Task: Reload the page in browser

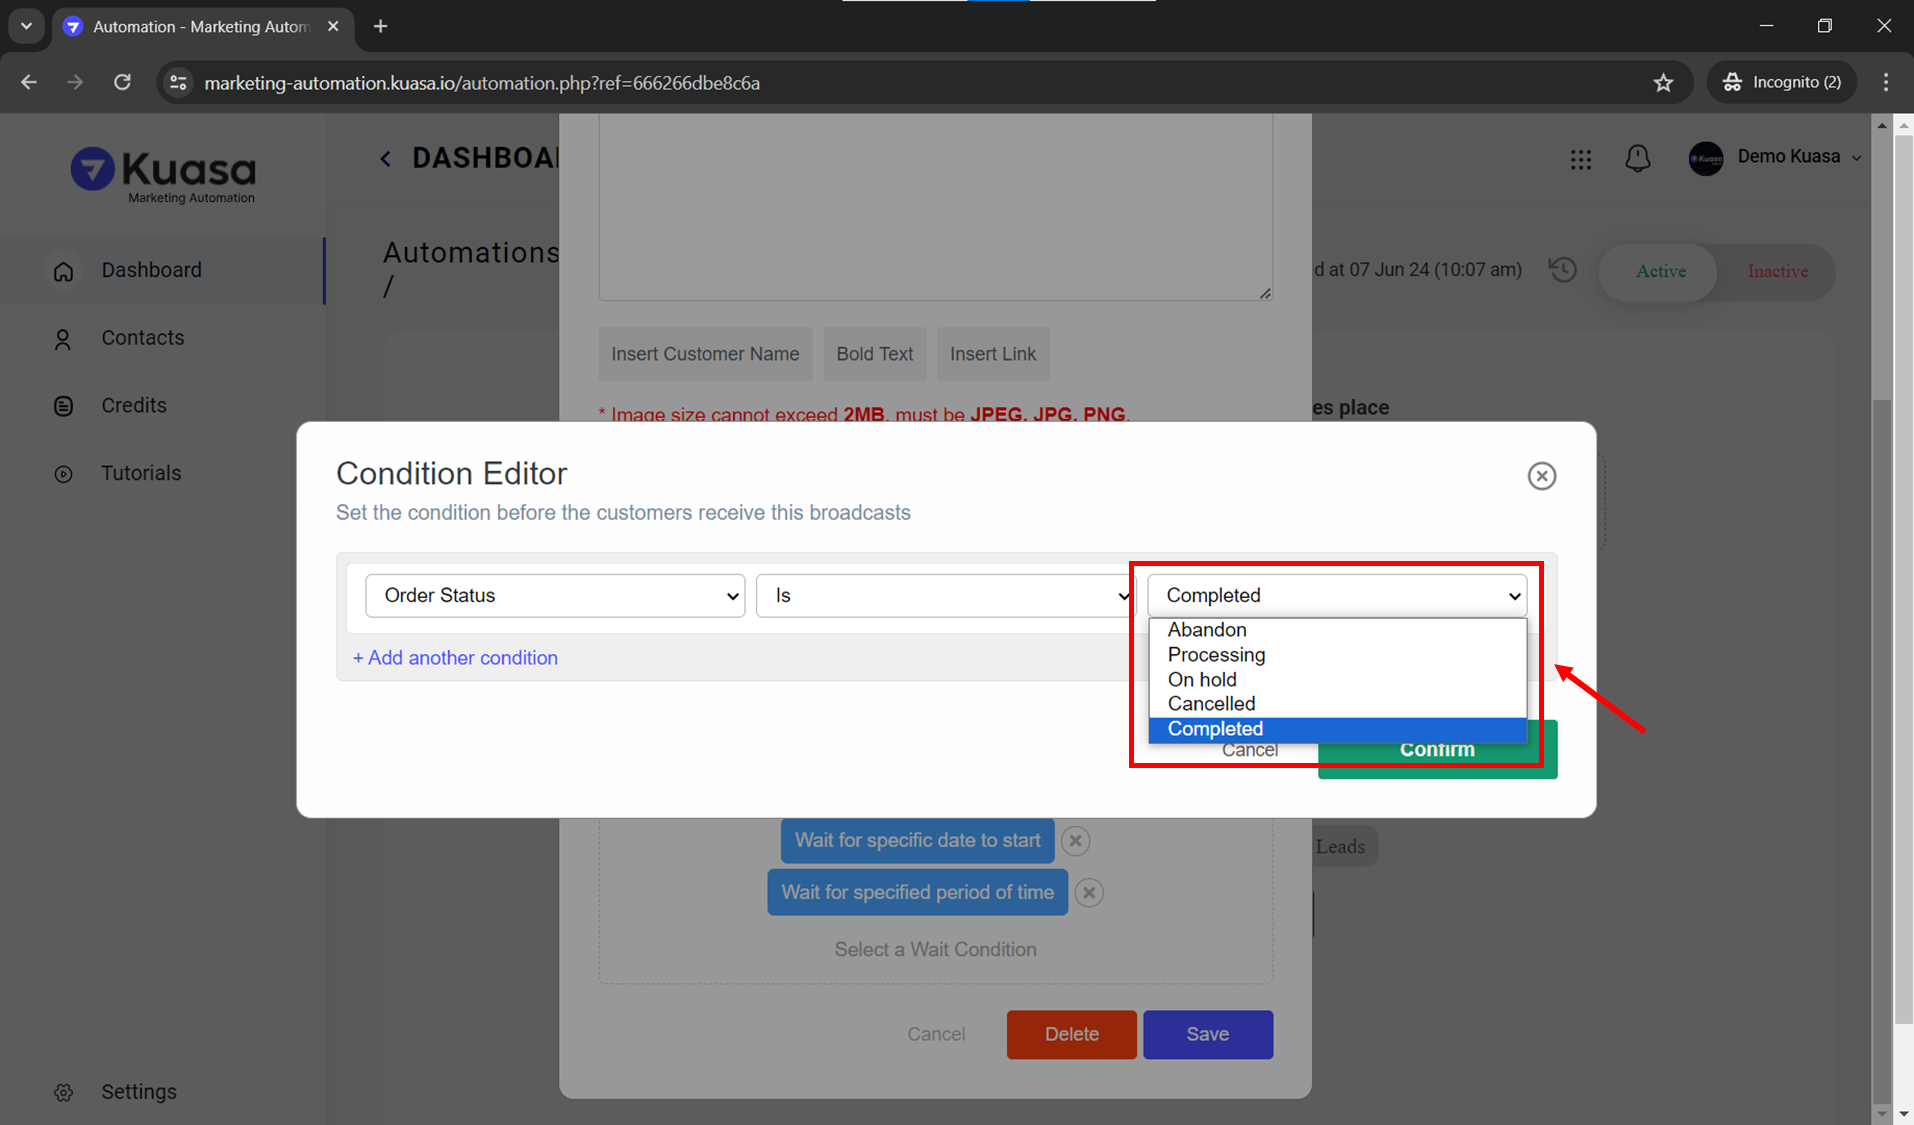Action: point(122,83)
